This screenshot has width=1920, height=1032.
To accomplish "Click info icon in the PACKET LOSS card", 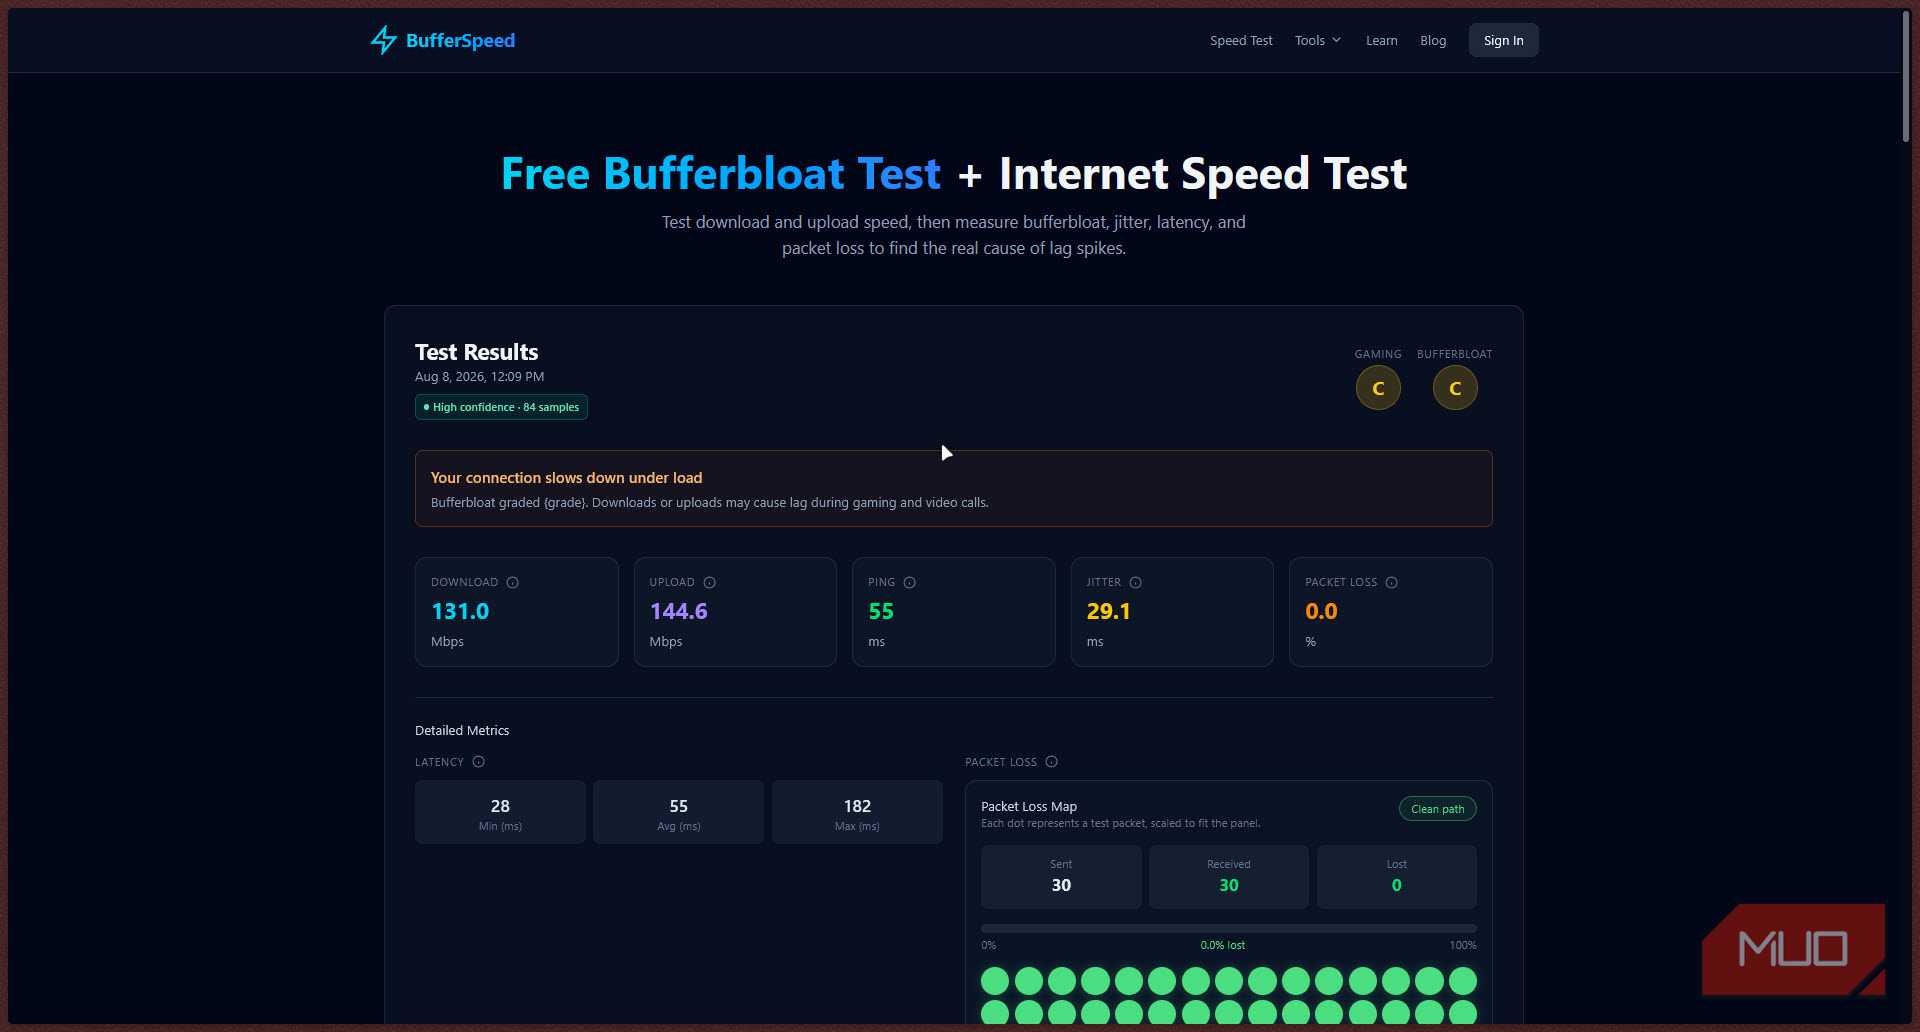I will 1391,582.
